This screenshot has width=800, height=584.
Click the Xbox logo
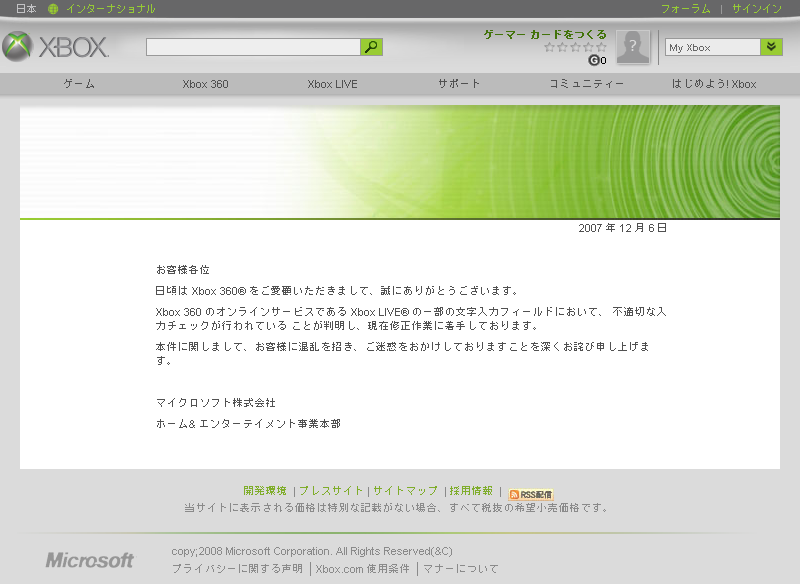click(56, 47)
